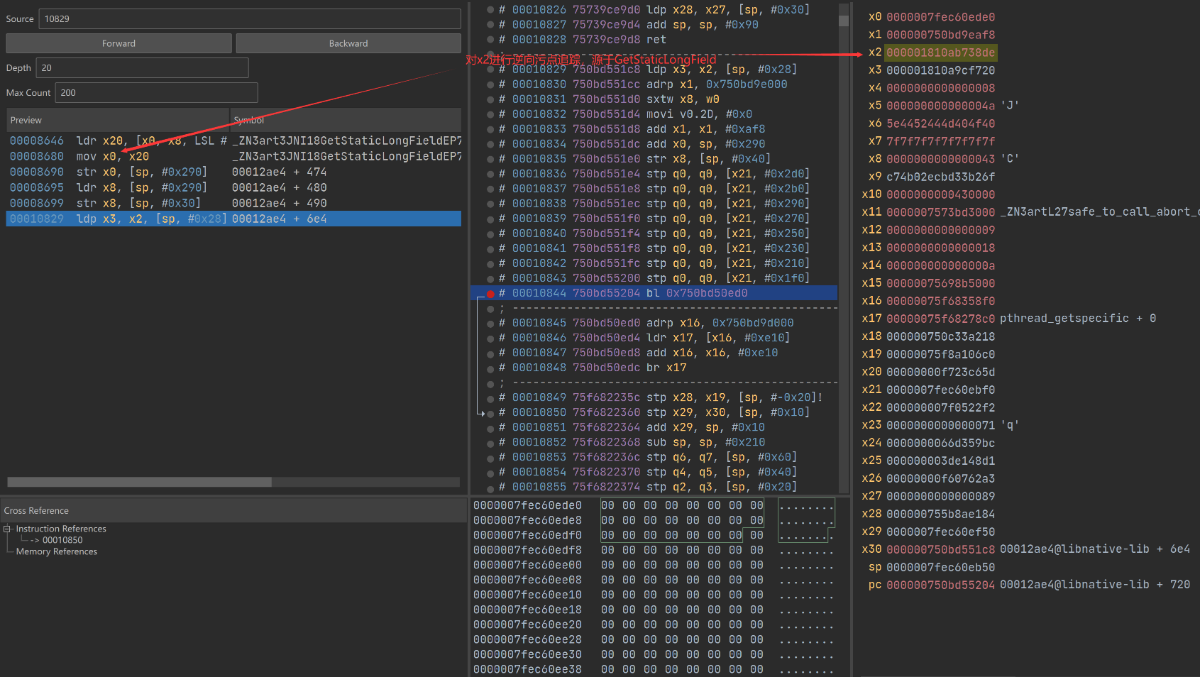Image resolution: width=1200 pixels, height=677 pixels.
Task: Select trace row 00008646 ldr x20
Action: coord(233,142)
